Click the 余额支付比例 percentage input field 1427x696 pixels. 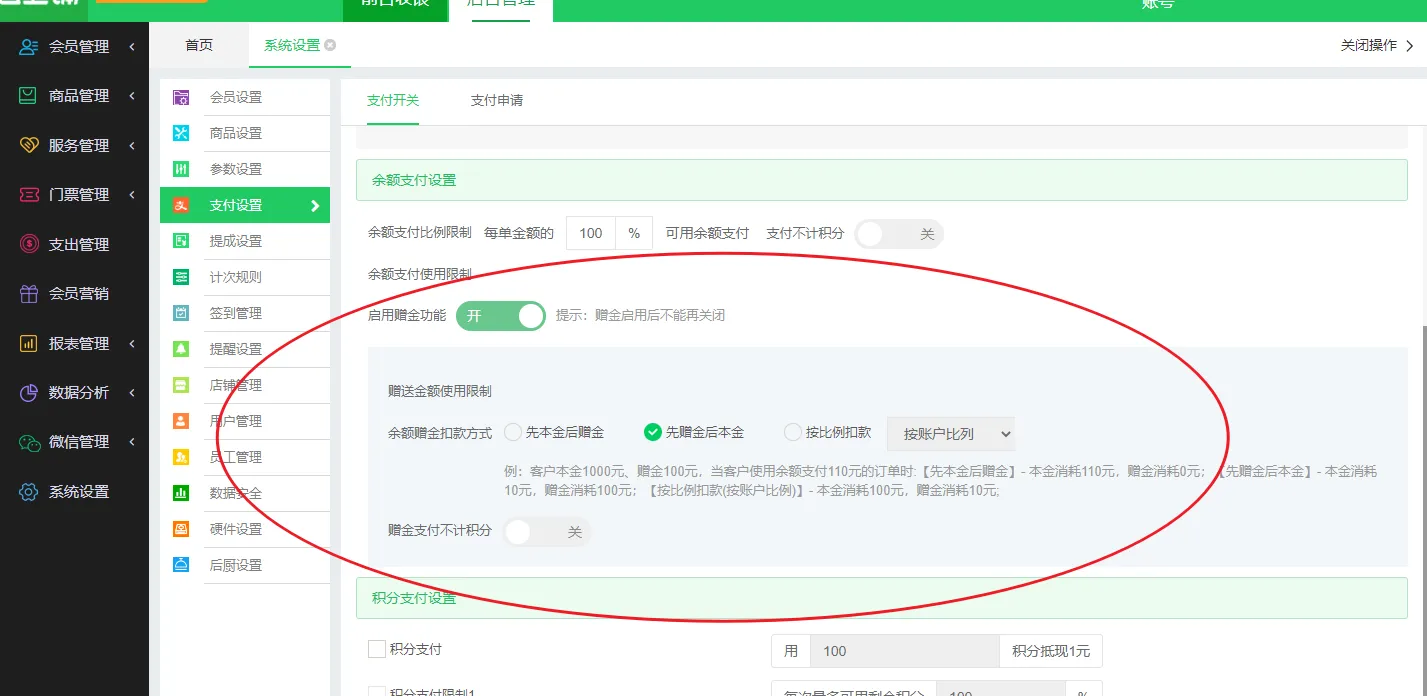pyautogui.click(x=591, y=233)
